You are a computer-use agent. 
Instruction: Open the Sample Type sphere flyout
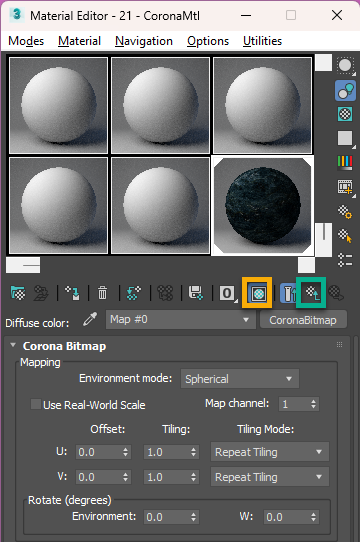(345, 66)
